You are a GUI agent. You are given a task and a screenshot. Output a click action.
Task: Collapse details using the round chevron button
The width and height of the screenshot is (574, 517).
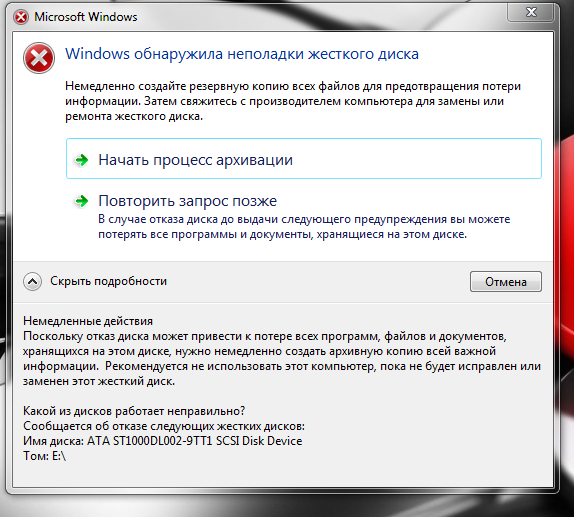coord(32,281)
